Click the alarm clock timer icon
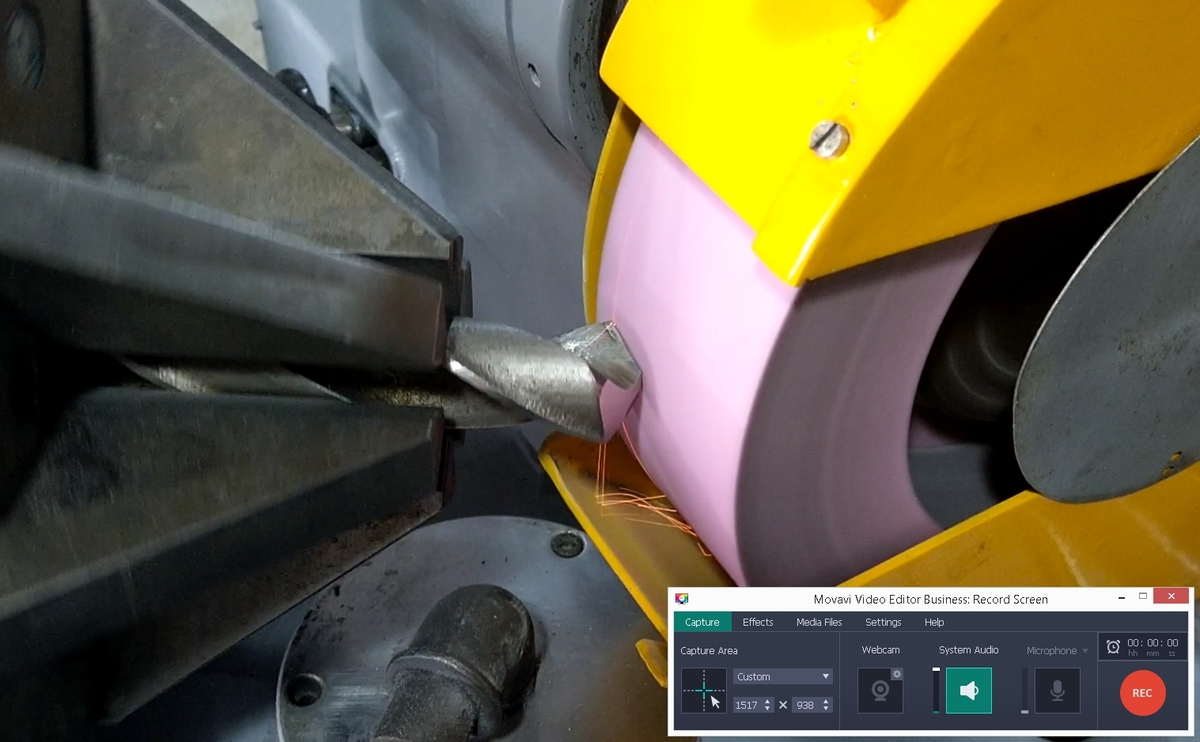The width and height of the screenshot is (1200, 742). [x=1113, y=647]
